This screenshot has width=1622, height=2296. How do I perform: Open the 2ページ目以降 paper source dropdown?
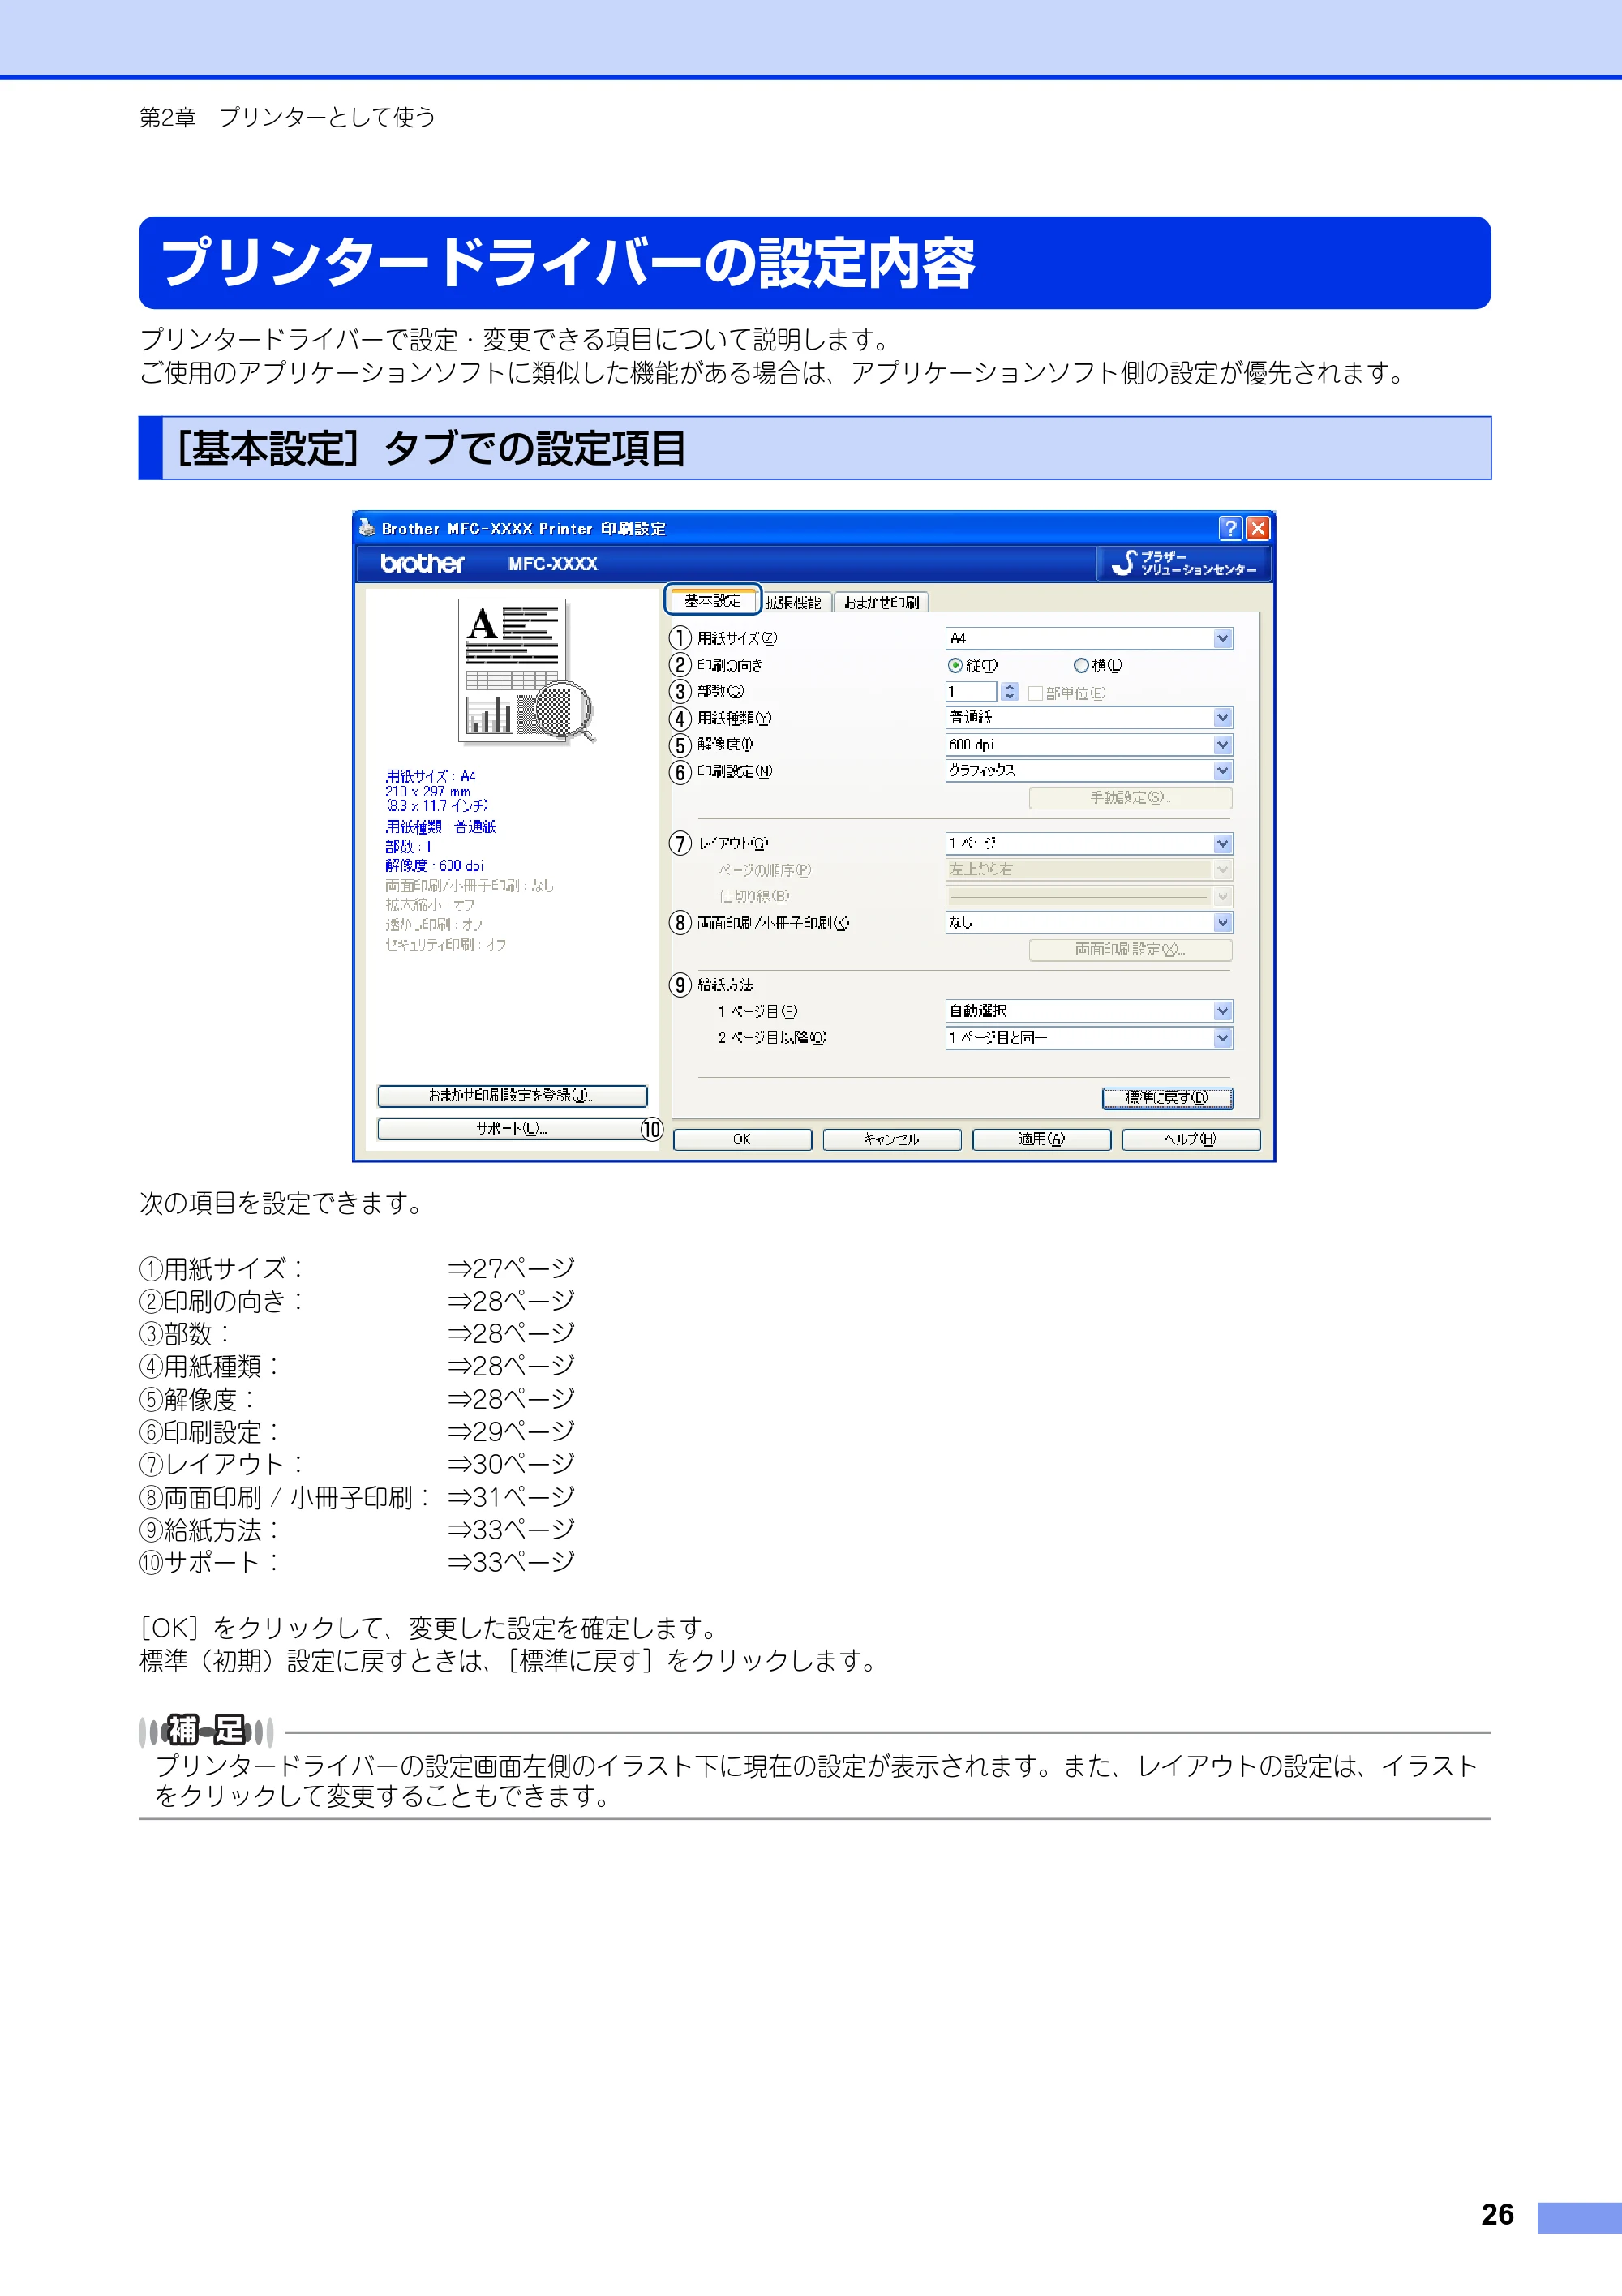(x=1089, y=1038)
